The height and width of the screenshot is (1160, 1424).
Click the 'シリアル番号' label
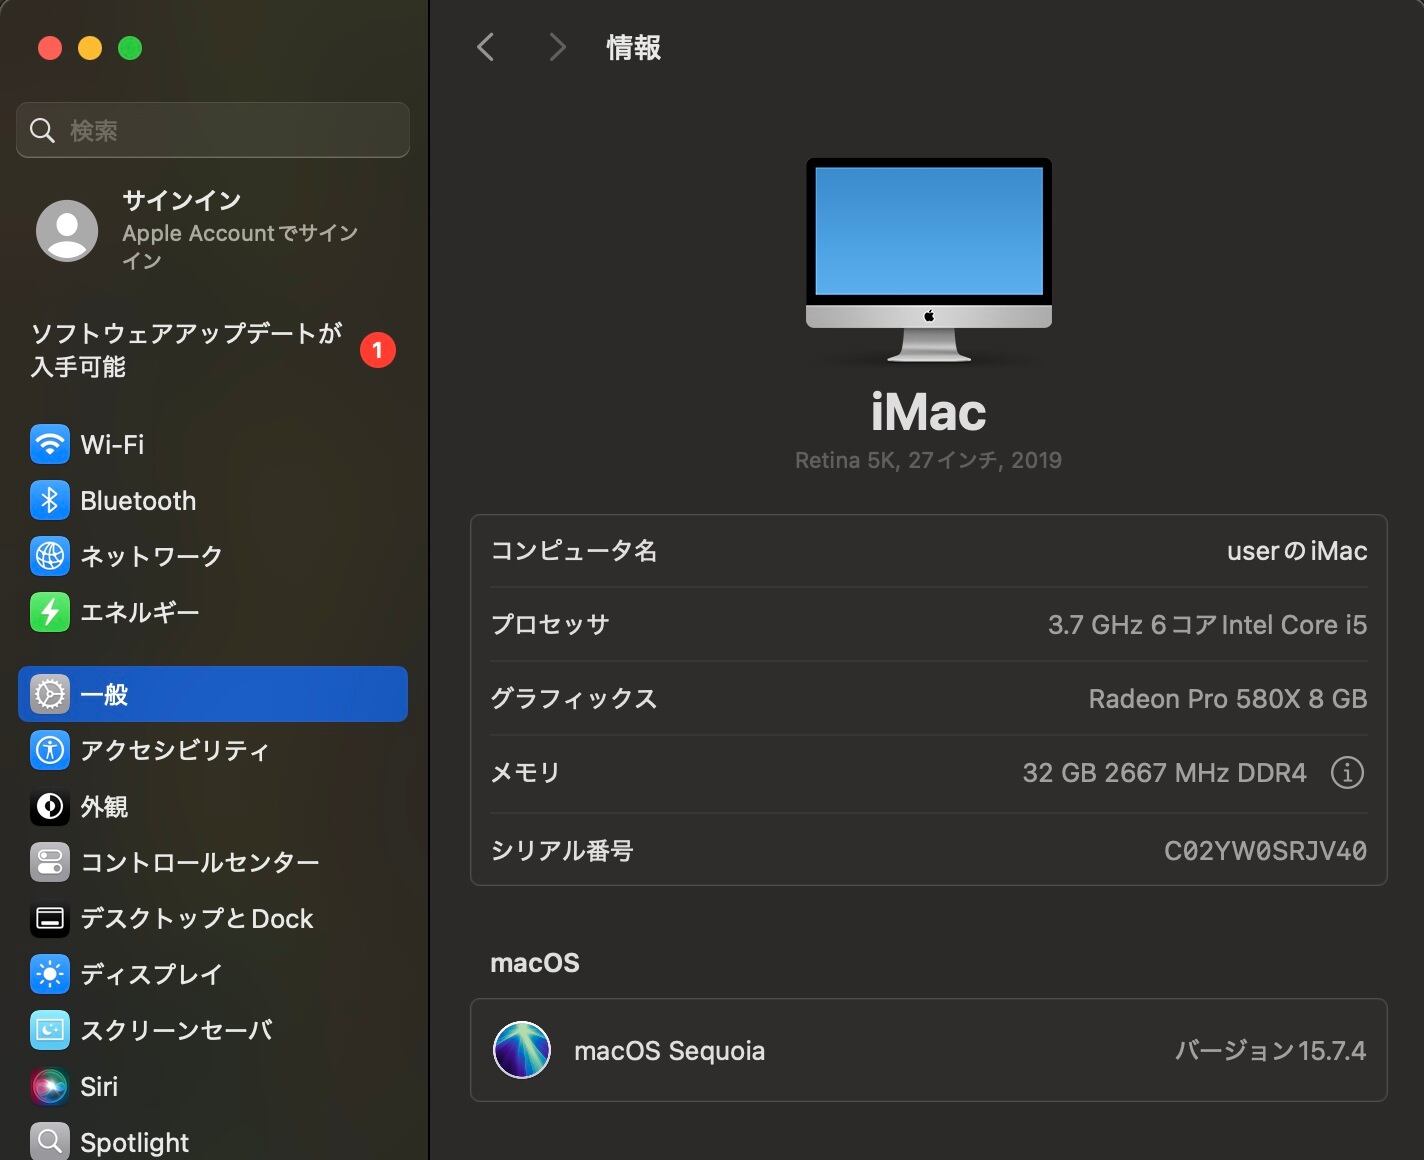pos(562,851)
